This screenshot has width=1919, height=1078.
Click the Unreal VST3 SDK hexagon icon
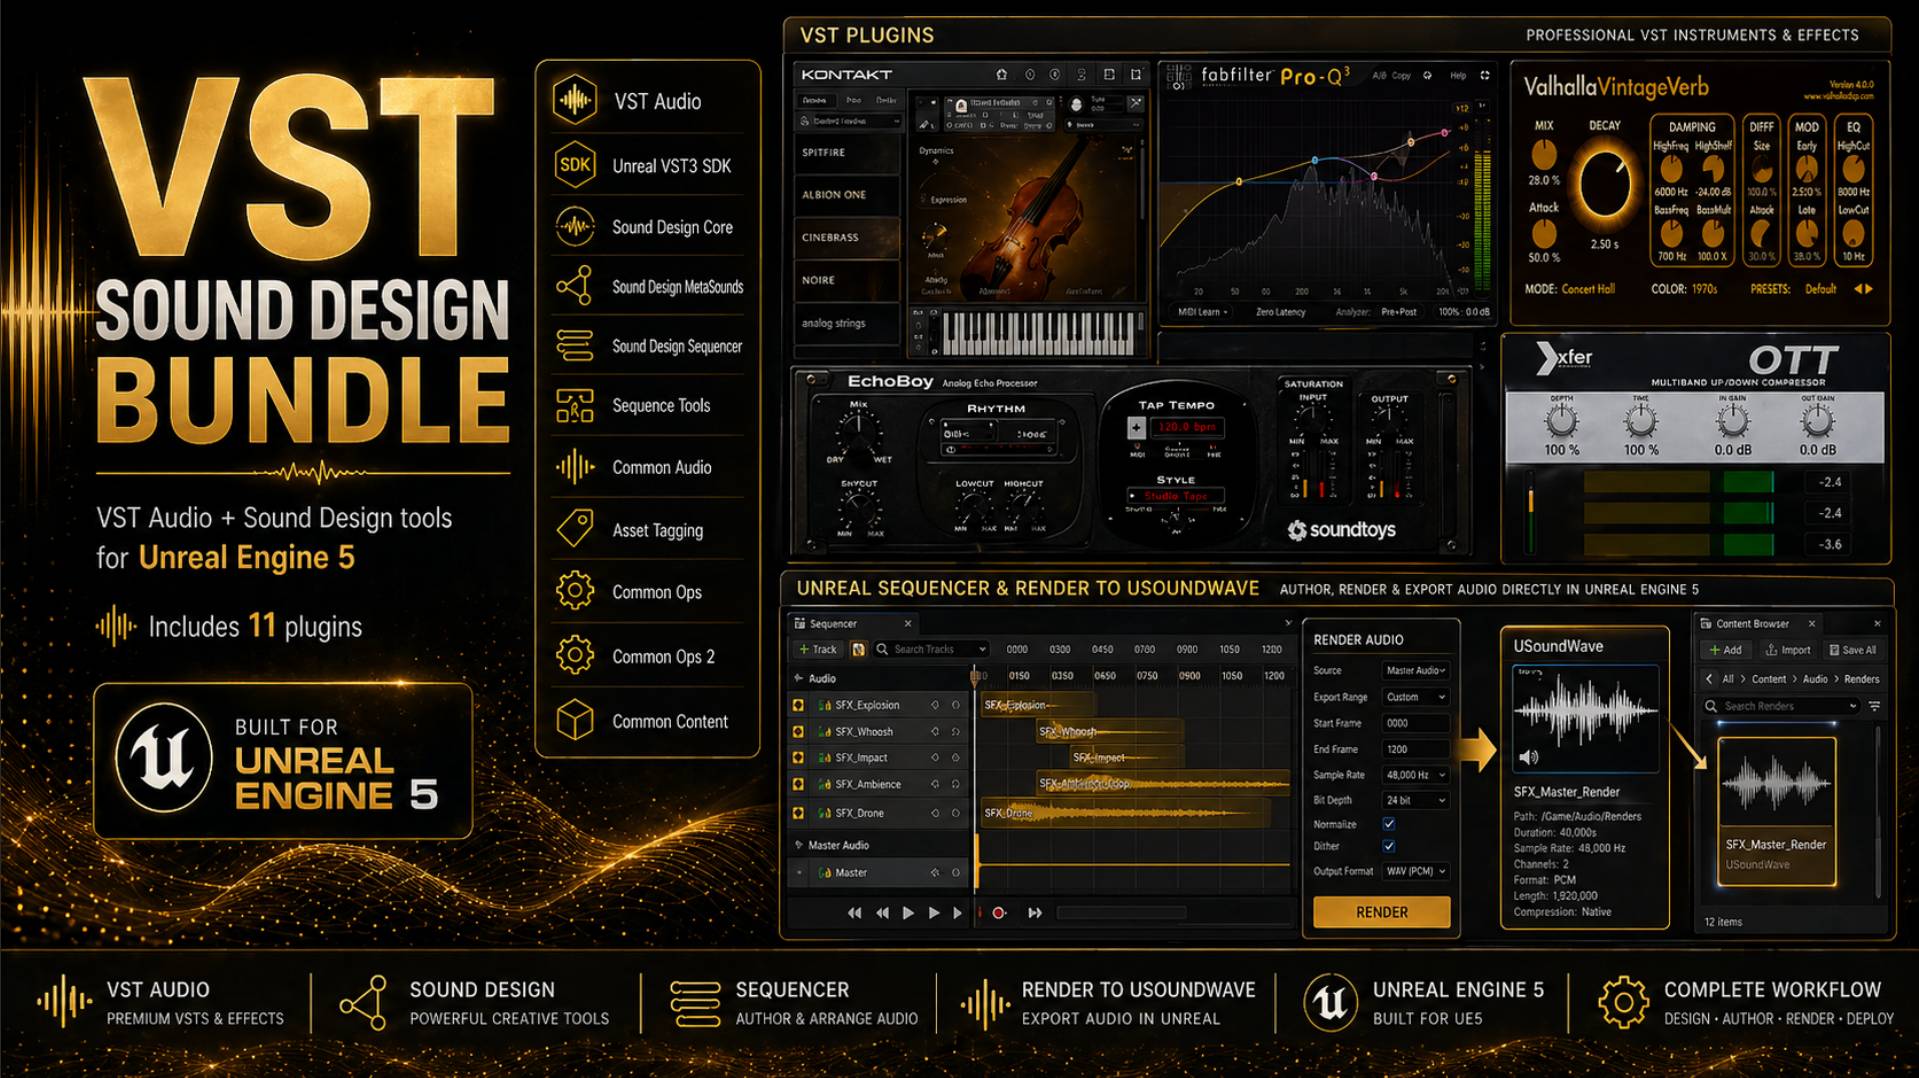575,165
